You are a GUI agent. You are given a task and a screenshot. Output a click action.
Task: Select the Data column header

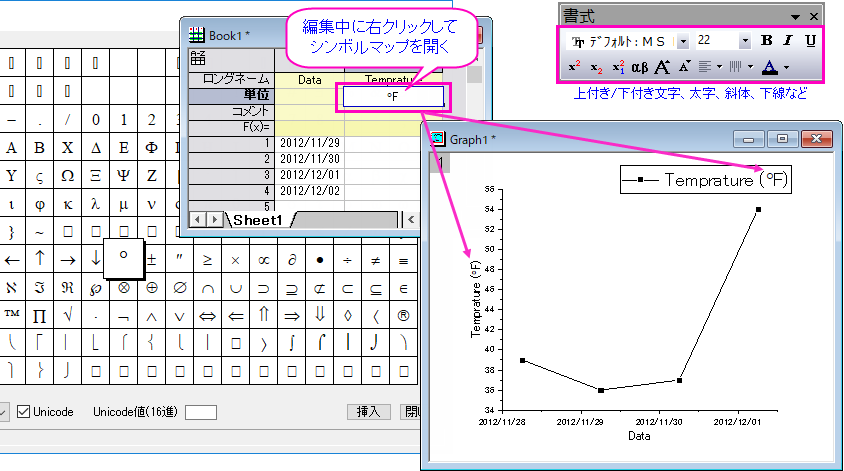[310, 80]
